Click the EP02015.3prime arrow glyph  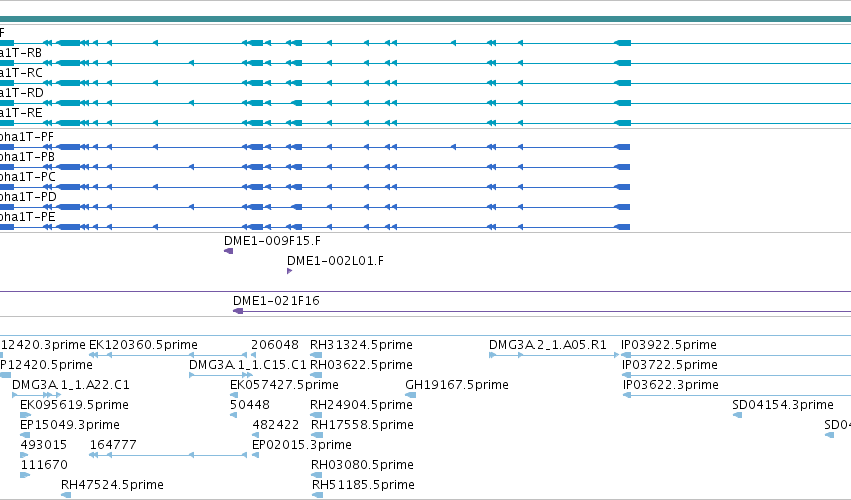pos(256,455)
